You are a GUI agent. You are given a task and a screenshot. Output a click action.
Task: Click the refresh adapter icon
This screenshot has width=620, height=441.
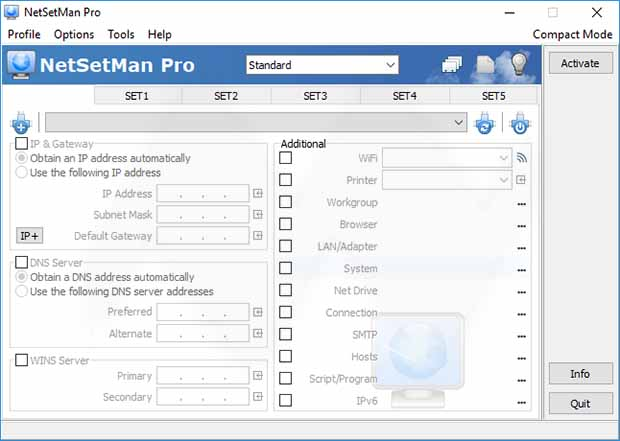point(484,123)
